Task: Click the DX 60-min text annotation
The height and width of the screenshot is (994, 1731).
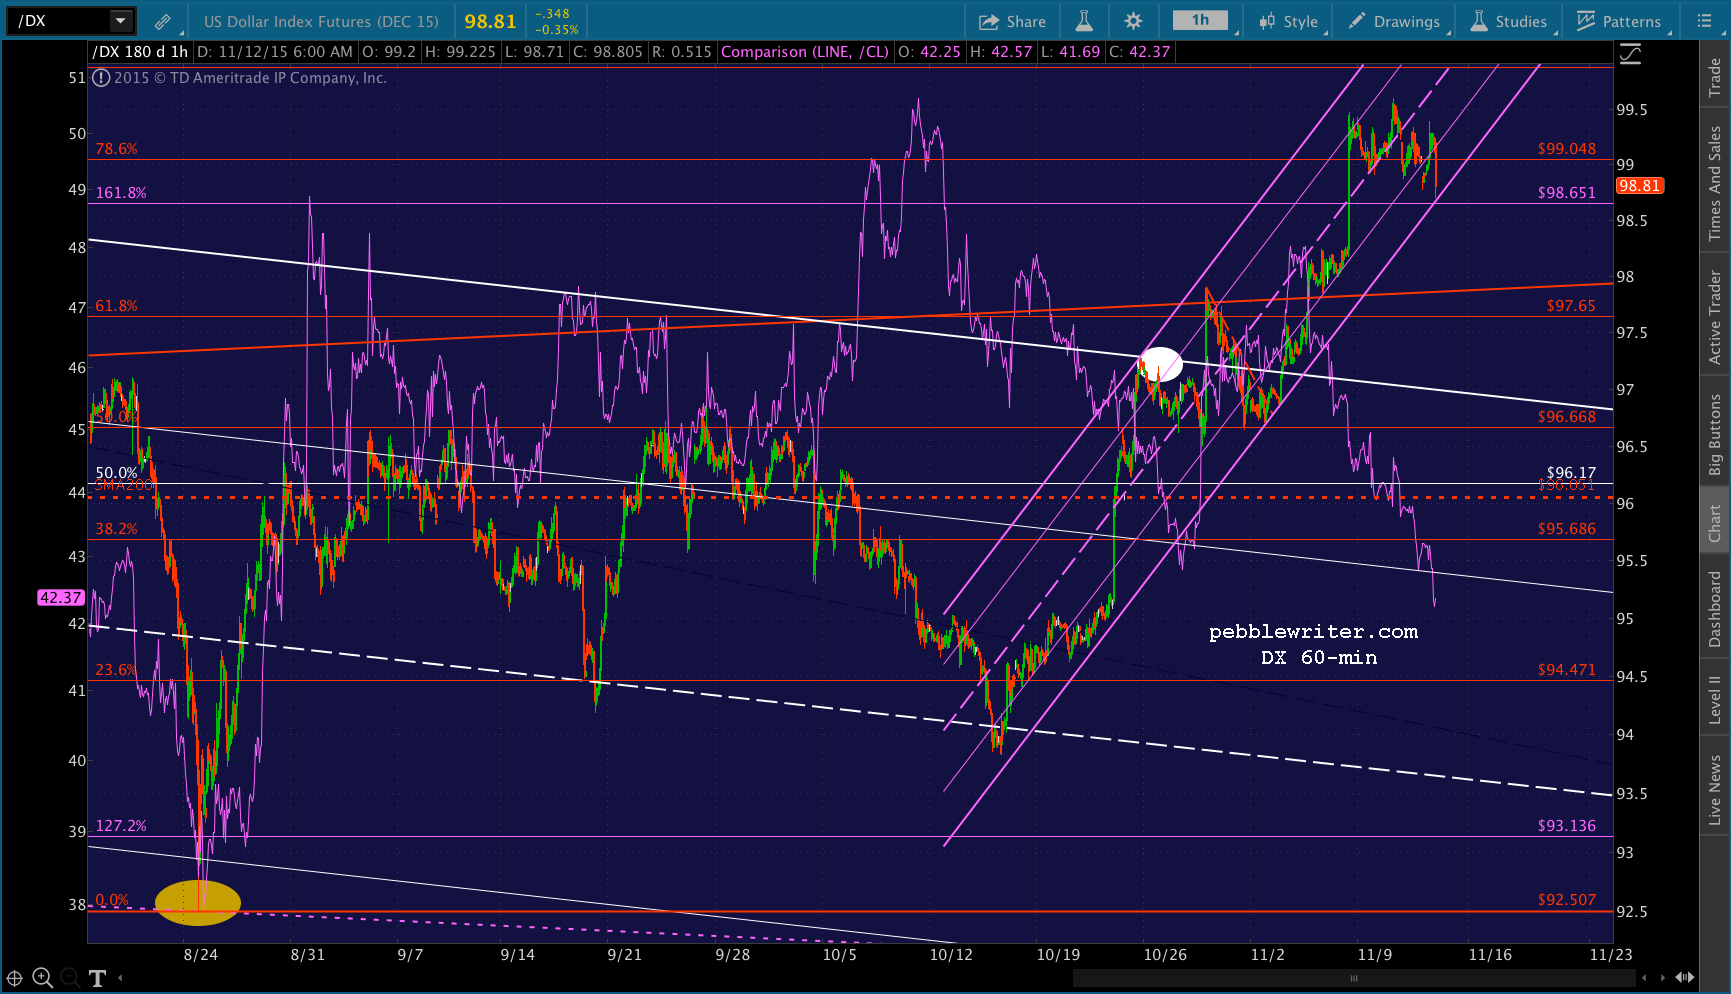Action: [x=1319, y=658]
